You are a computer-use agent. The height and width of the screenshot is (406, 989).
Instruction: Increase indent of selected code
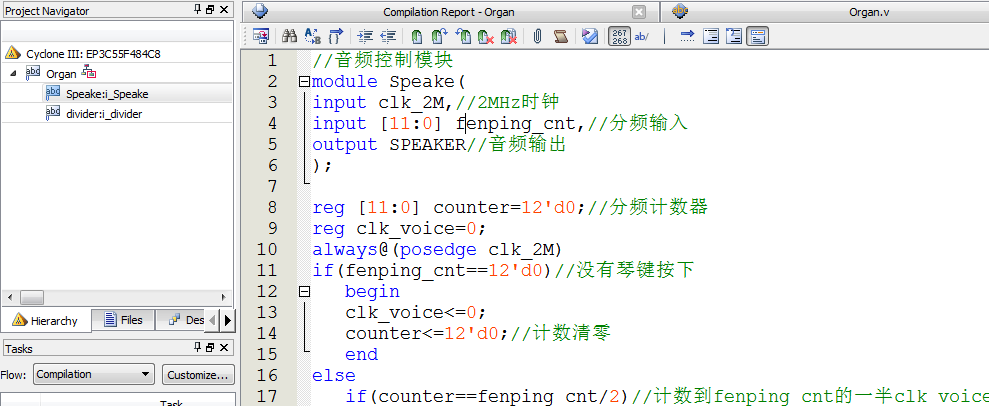point(365,36)
